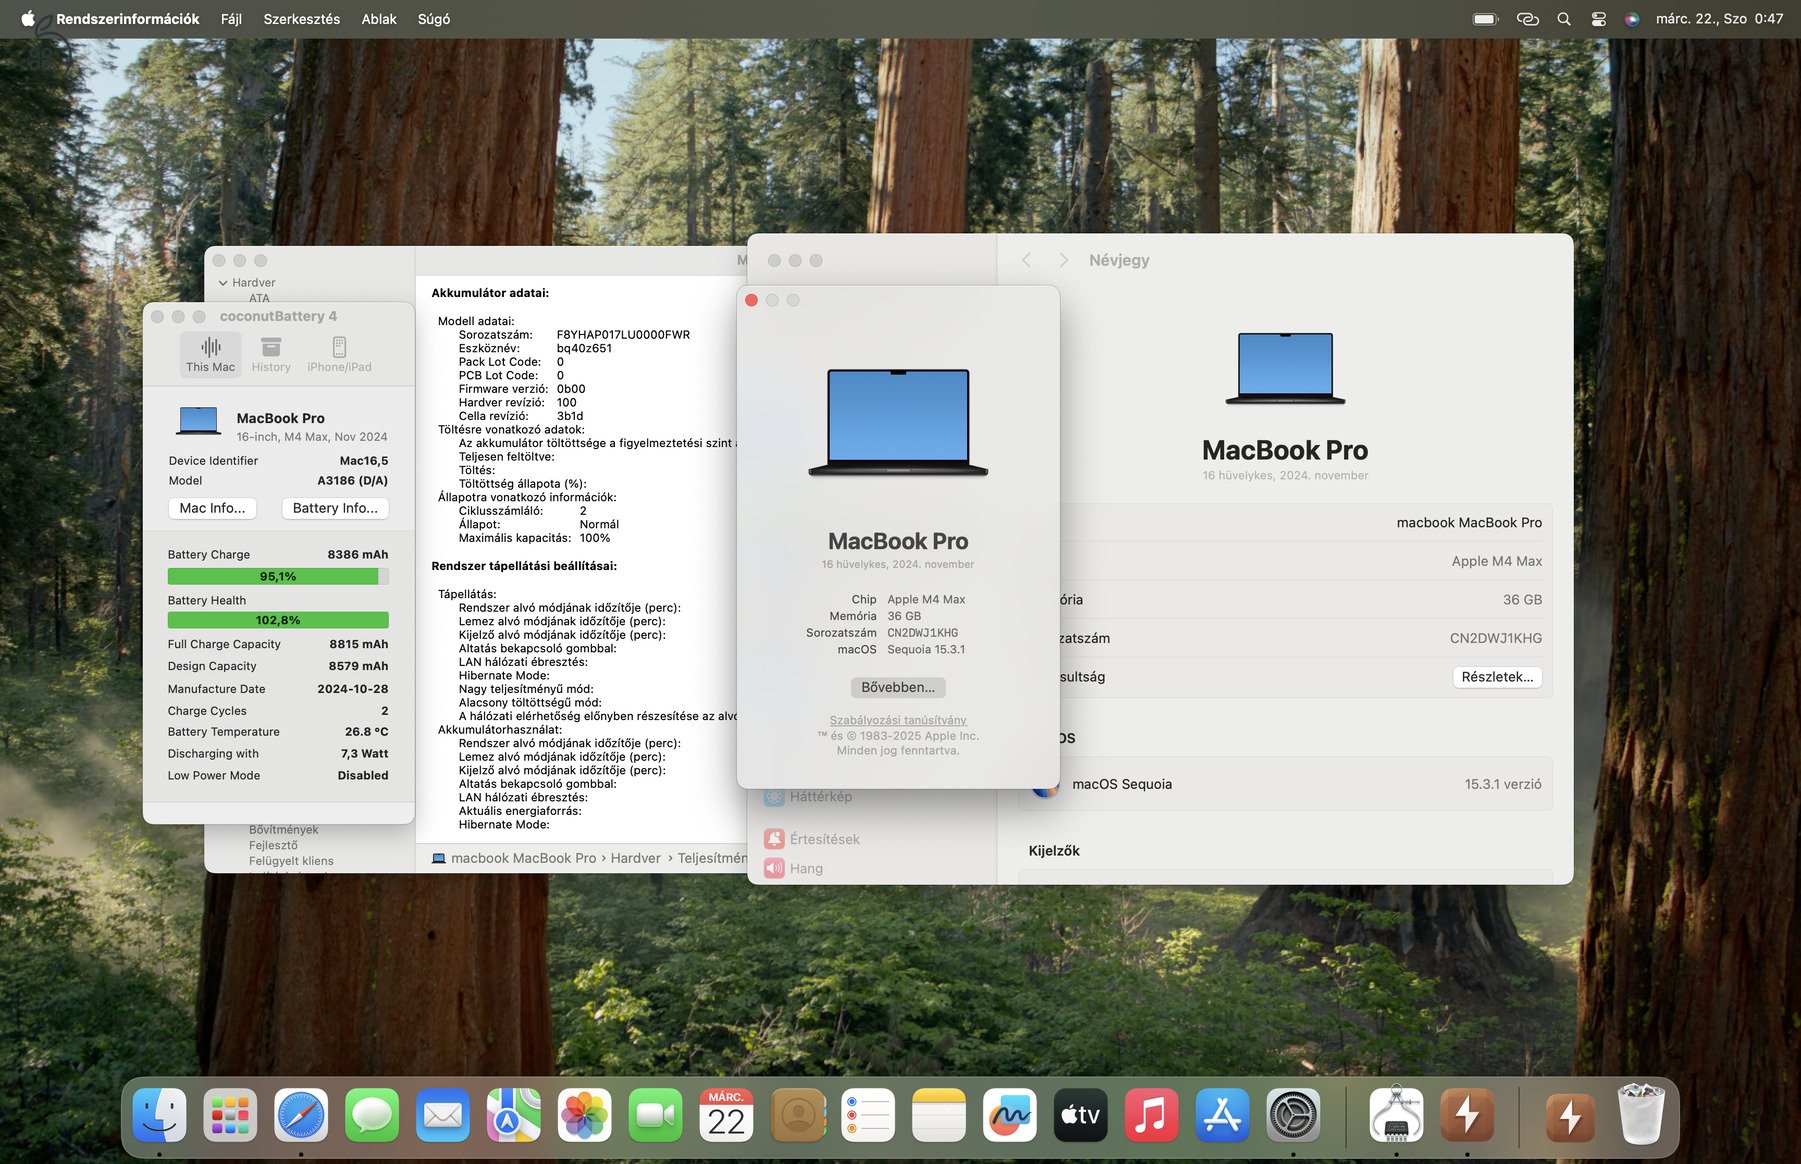The height and width of the screenshot is (1164, 1801).
Task: Open the Rendszerinformációk app menu
Action: (127, 18)
